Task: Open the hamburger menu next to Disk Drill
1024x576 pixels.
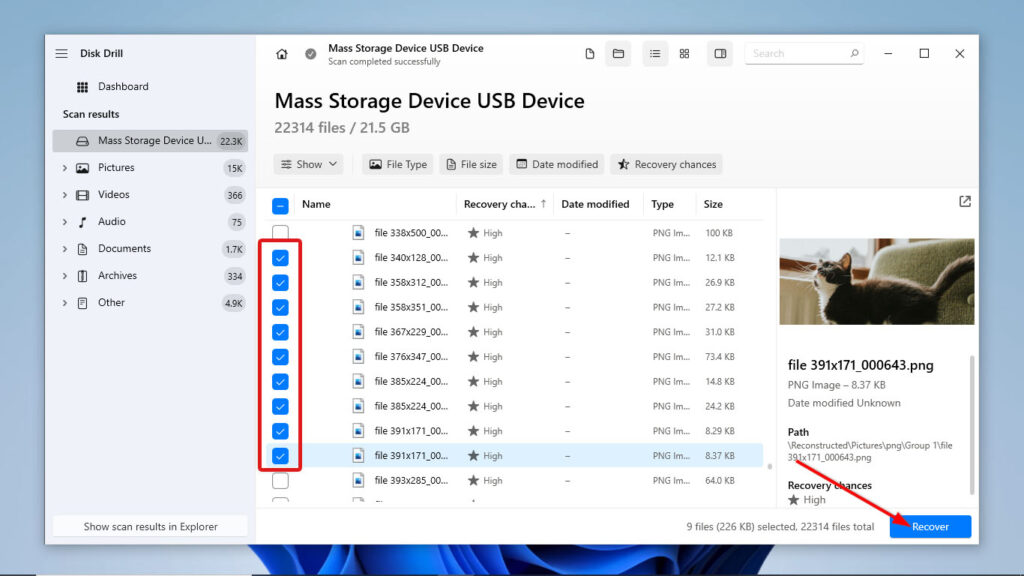Action: coord(63,53)
